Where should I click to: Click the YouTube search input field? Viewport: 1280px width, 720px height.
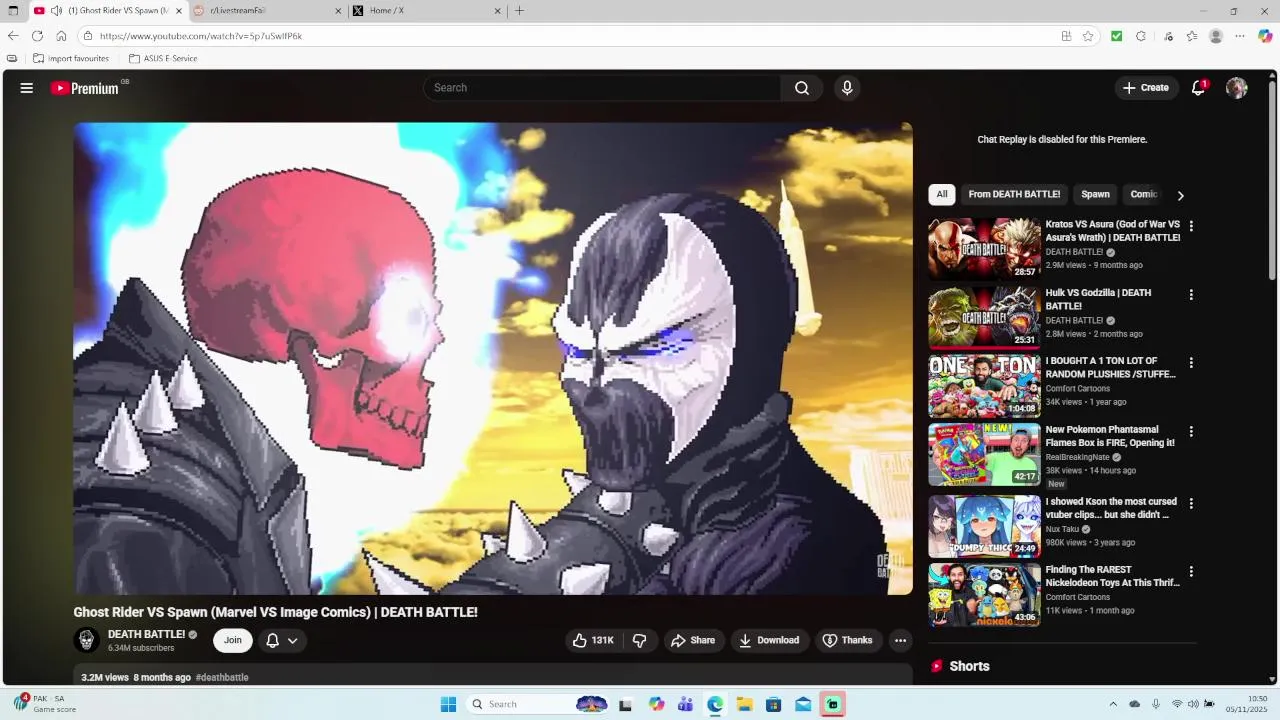point(602,88)
